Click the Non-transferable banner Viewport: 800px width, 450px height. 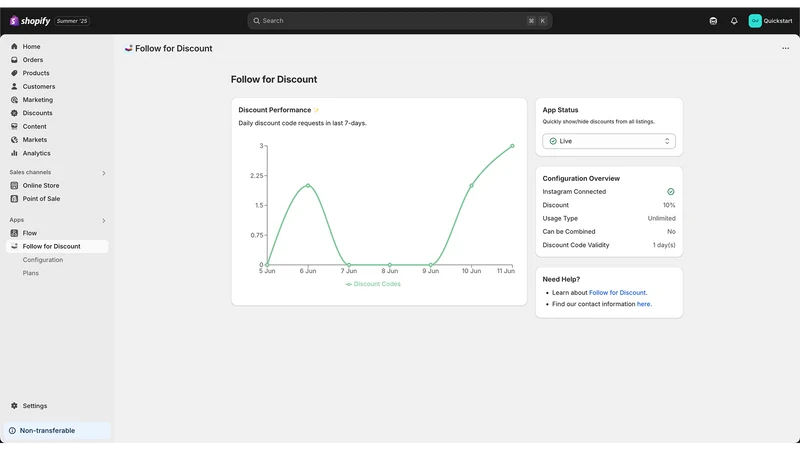click(x=57, y=431)
